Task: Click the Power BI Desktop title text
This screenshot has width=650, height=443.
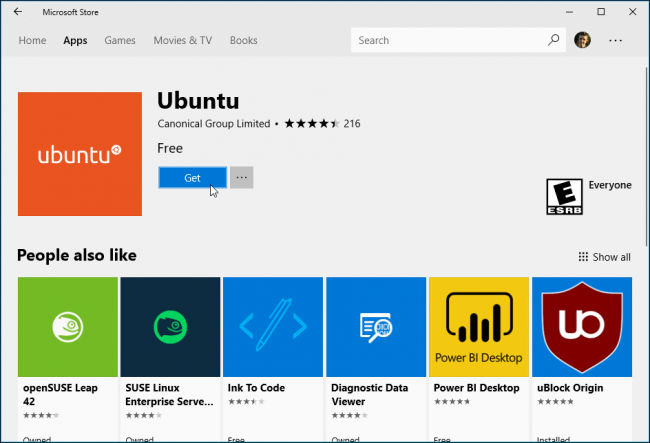Action: click(476, 388)
